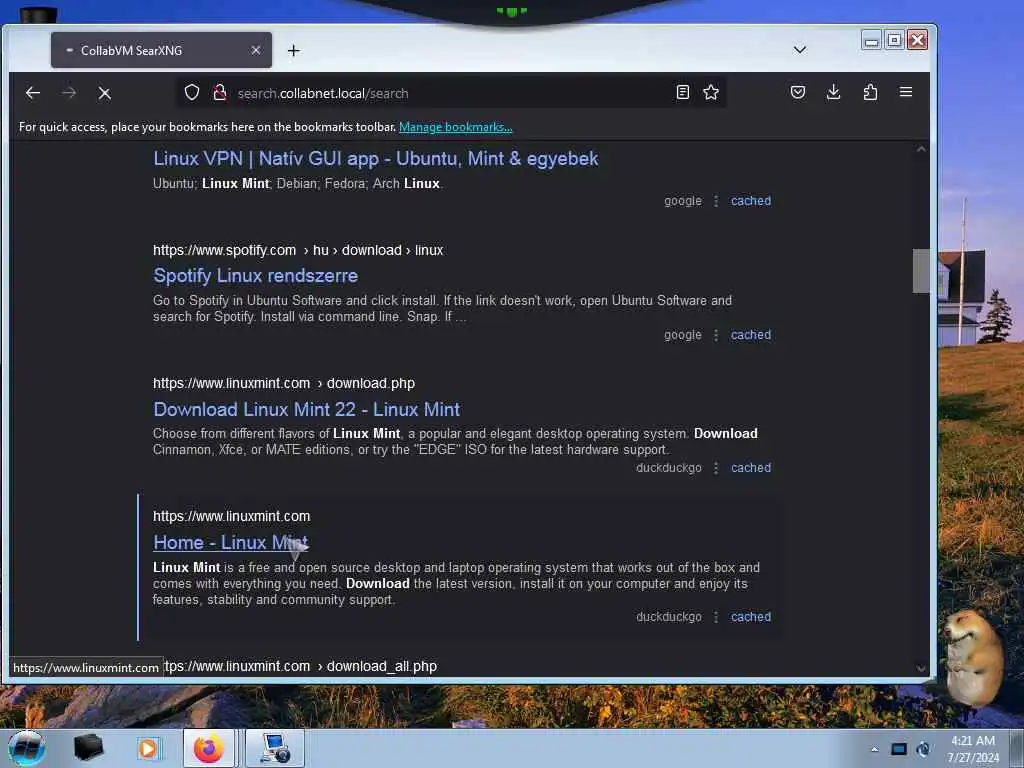The image size is (1024, 768).
Task: Click the forward navigation arrow
Action: (x=69, y=93)
